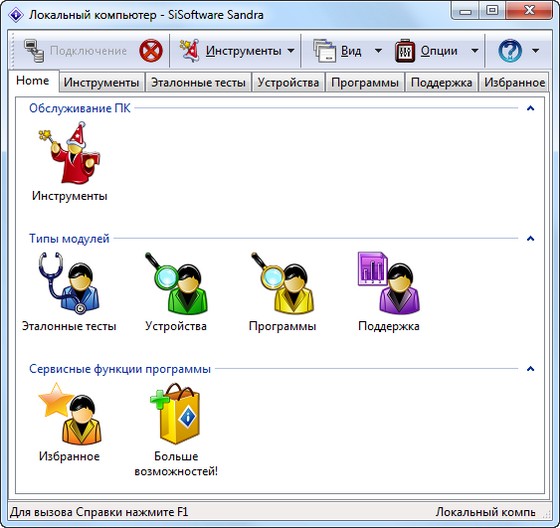Click status text Для вызова Справки нажмите F1
Image resolution: width=560 pixels, height=528 pixels.
point(99,512)
